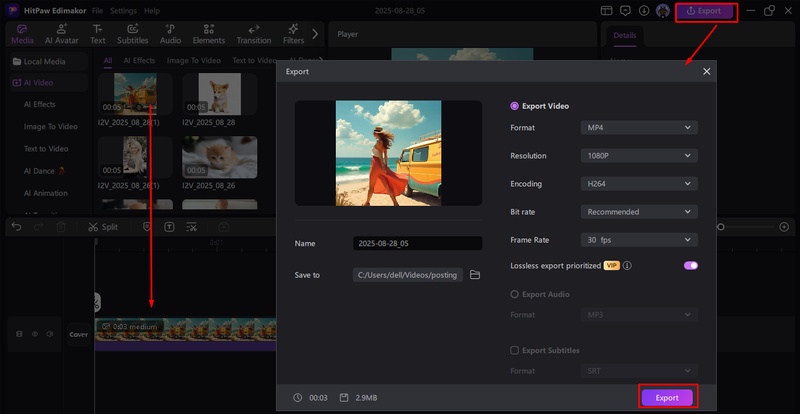Enable the Export Subtitles checkbox
The height and width of the screenshot is (414, 800).
coord(514,350)
